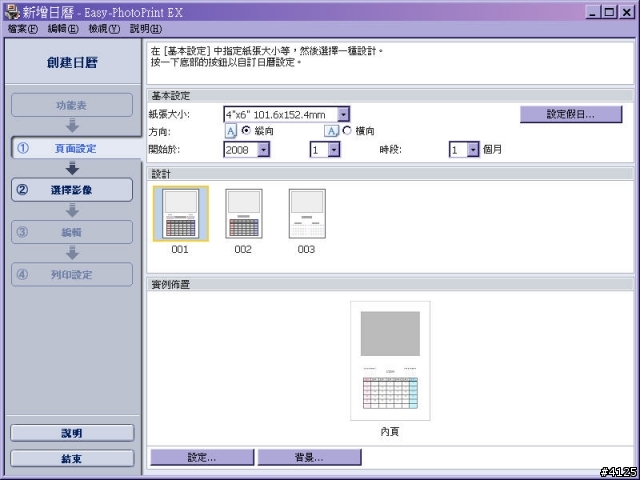
Task: Click the 創建日曆 header text
Action: (72, 62)
